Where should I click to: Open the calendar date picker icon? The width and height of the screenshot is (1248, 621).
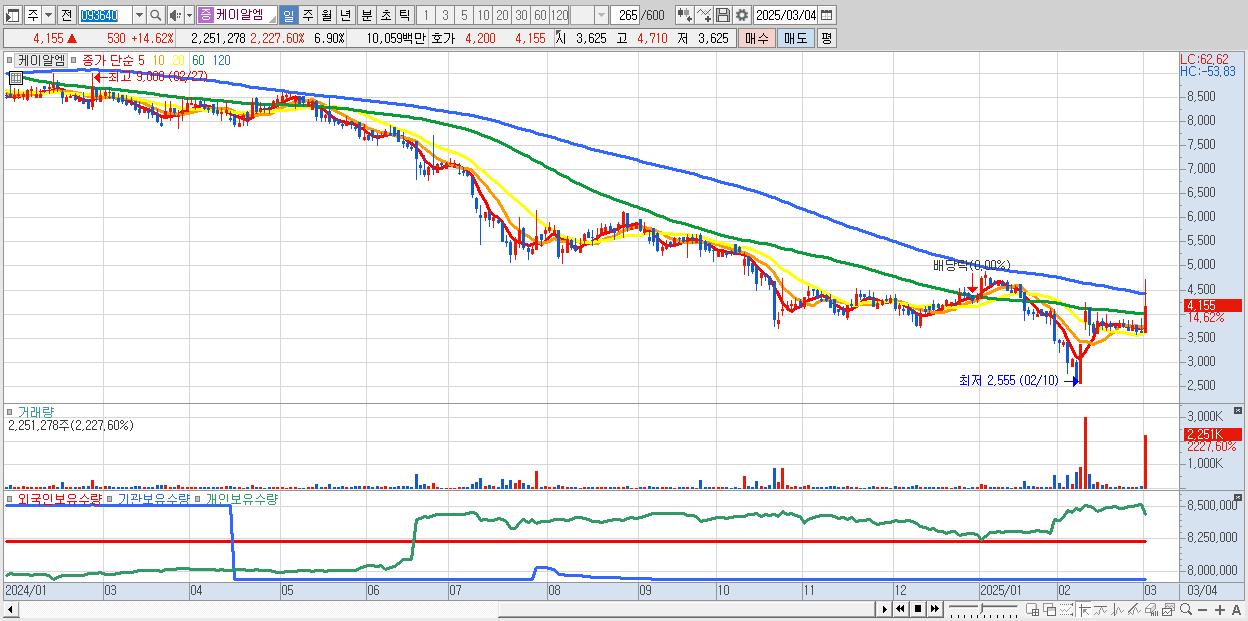827,15
